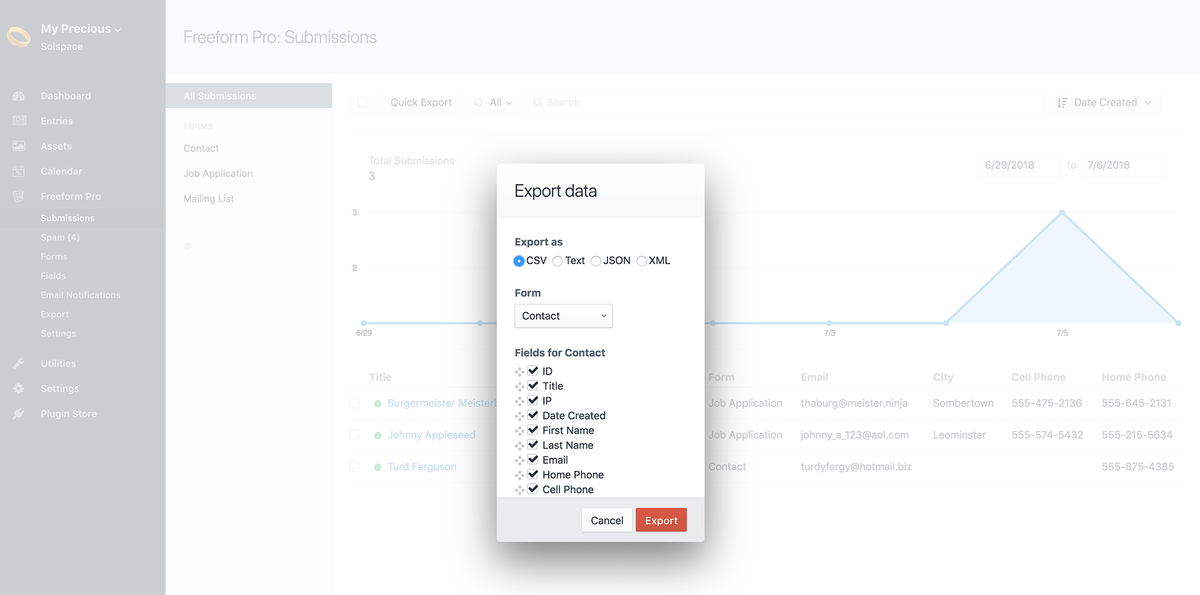Image resolution: width=1200 pixels, height=595 pixels.
Task: Click the move handle beside Cell Phone
Action: (x=520, y=490)
